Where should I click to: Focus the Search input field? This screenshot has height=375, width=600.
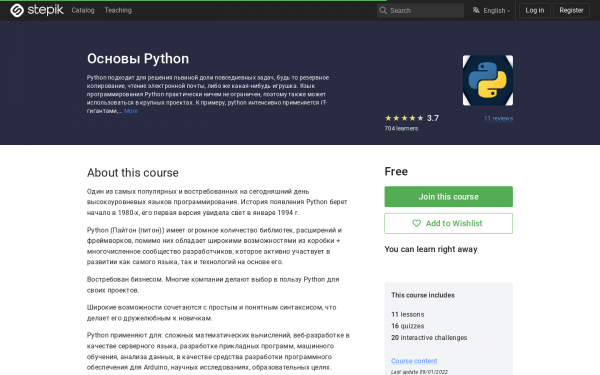tap(420, 10)
